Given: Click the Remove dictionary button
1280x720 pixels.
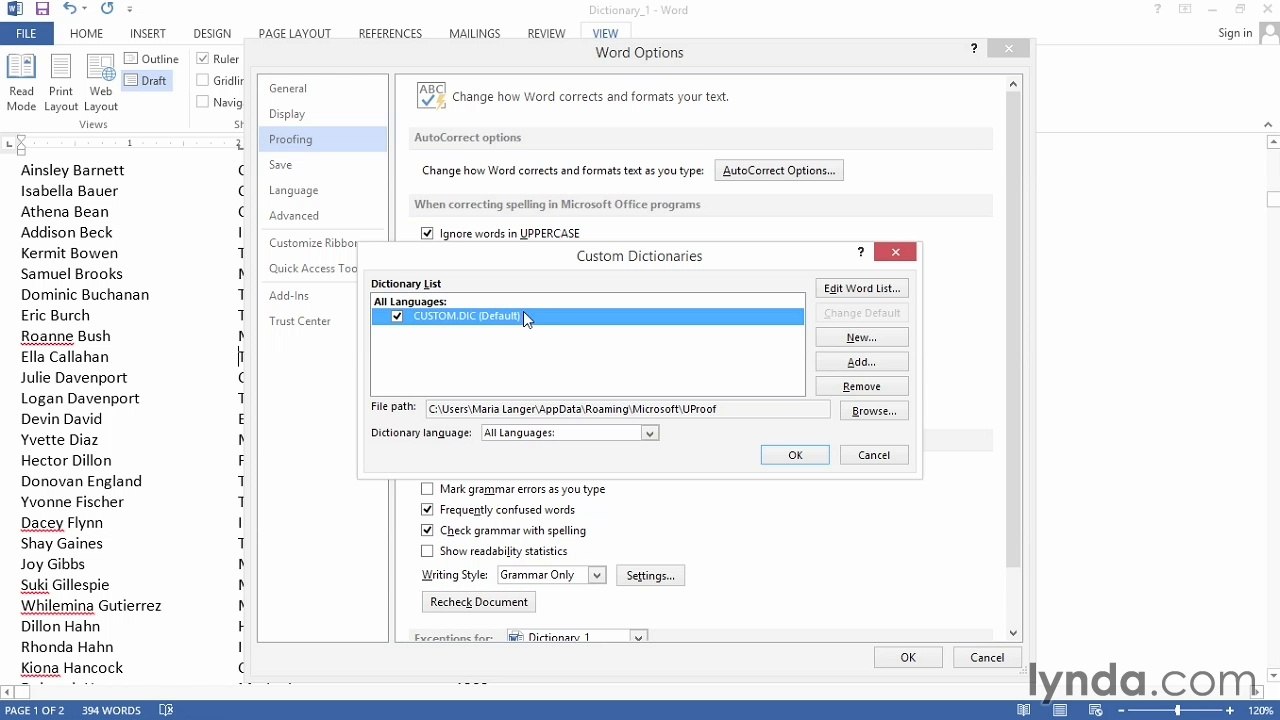Looking at the screenshot, I should coord(862,387).
